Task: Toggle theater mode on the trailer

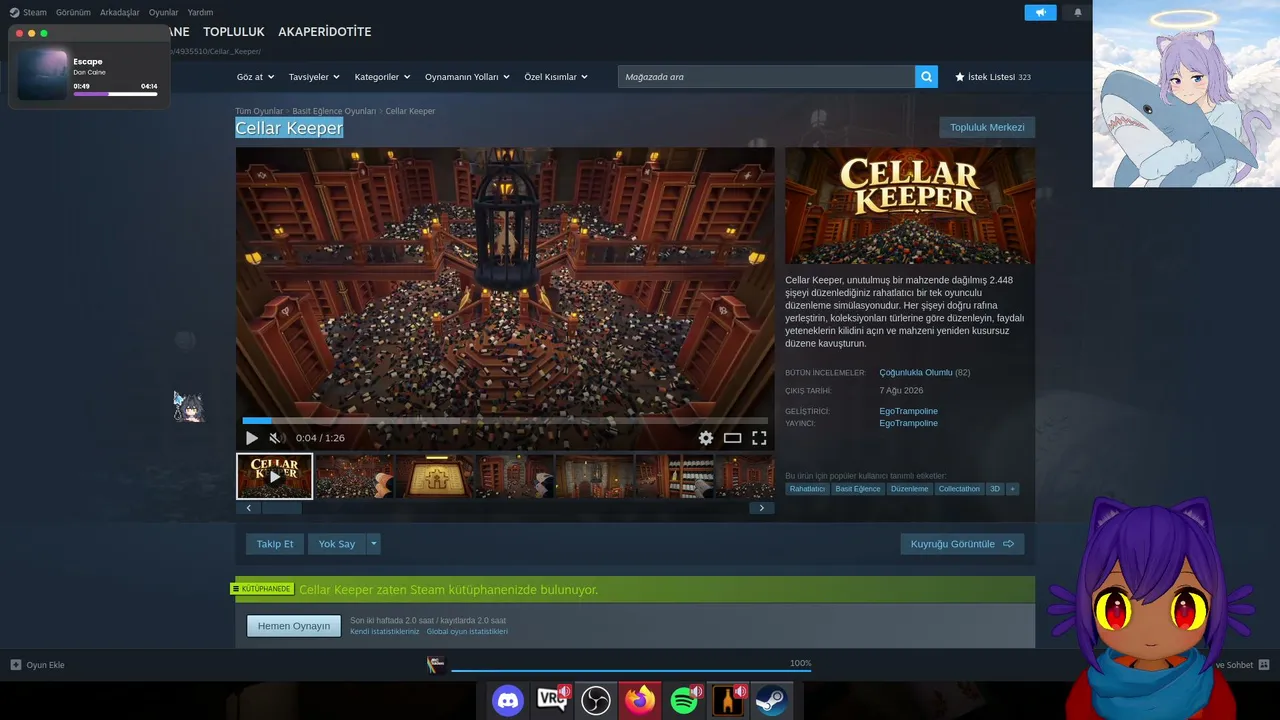Action: pos(733,438)
